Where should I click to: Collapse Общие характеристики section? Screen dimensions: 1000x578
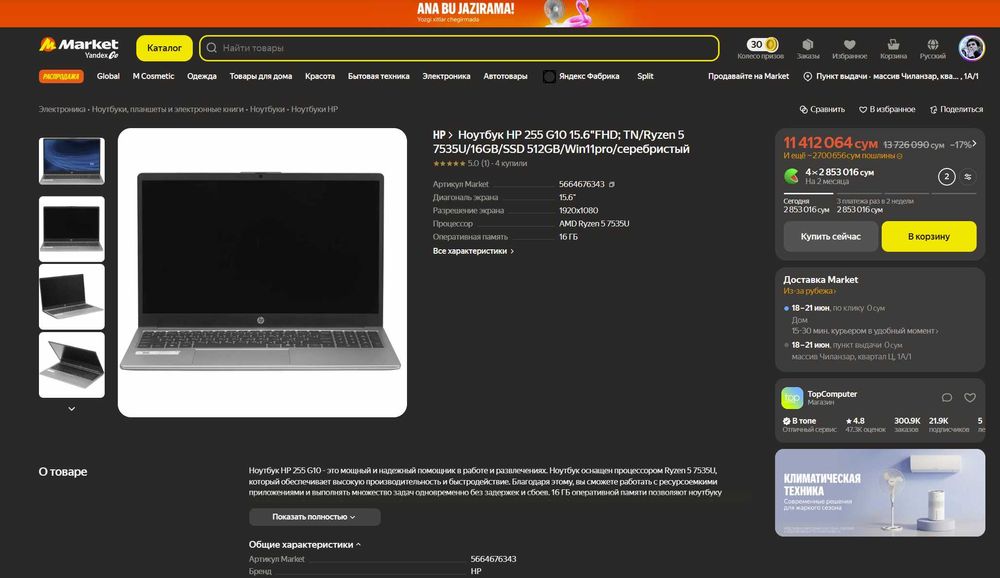coord(304,545)
